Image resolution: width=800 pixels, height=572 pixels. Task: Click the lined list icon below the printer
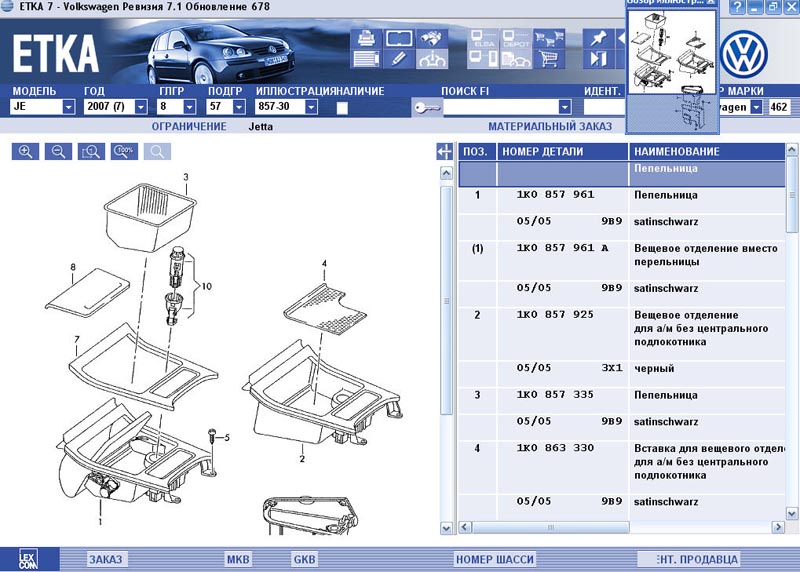pyautogui.click(x=366, y=59)
